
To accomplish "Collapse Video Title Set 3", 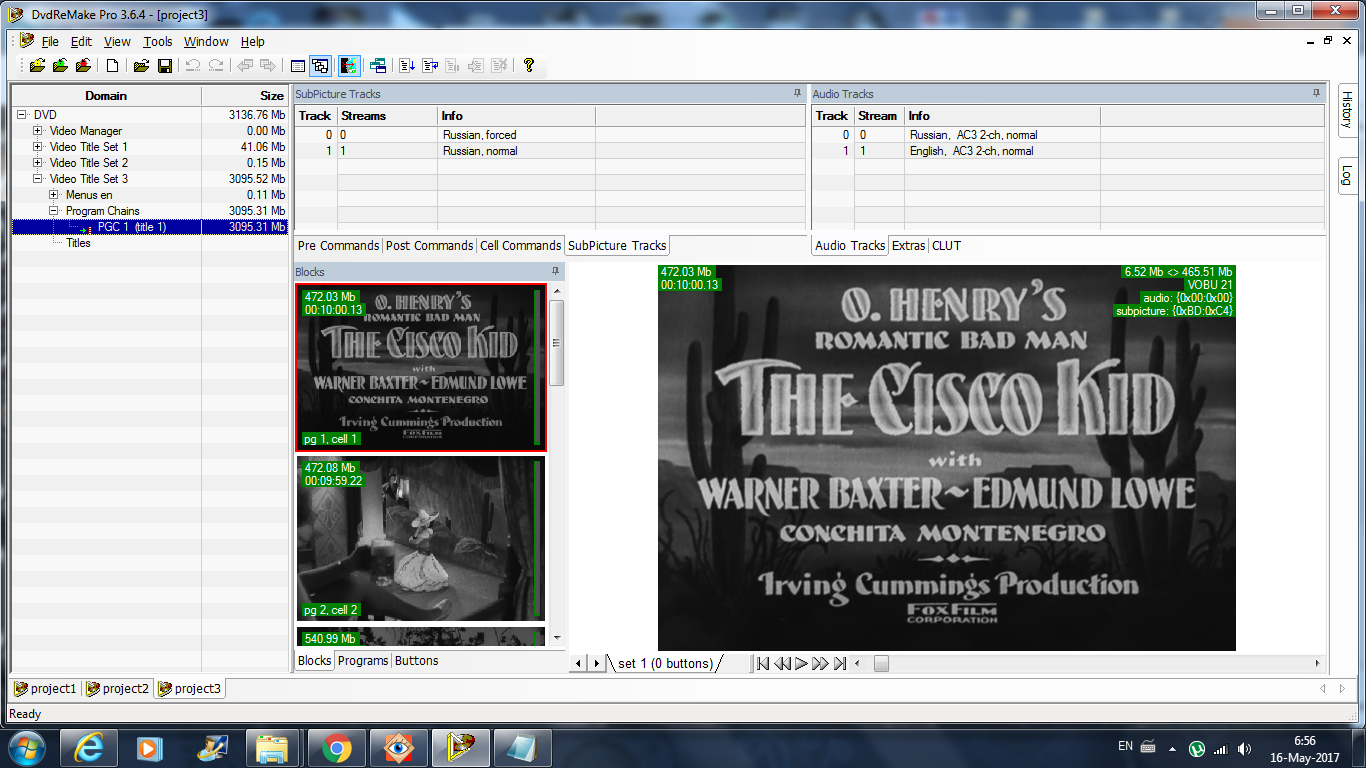I will pos(38,179).
